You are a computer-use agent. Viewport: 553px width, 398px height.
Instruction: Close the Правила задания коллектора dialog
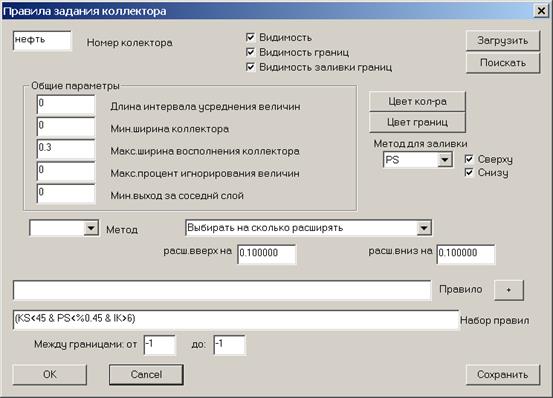(x=541, y=11)
